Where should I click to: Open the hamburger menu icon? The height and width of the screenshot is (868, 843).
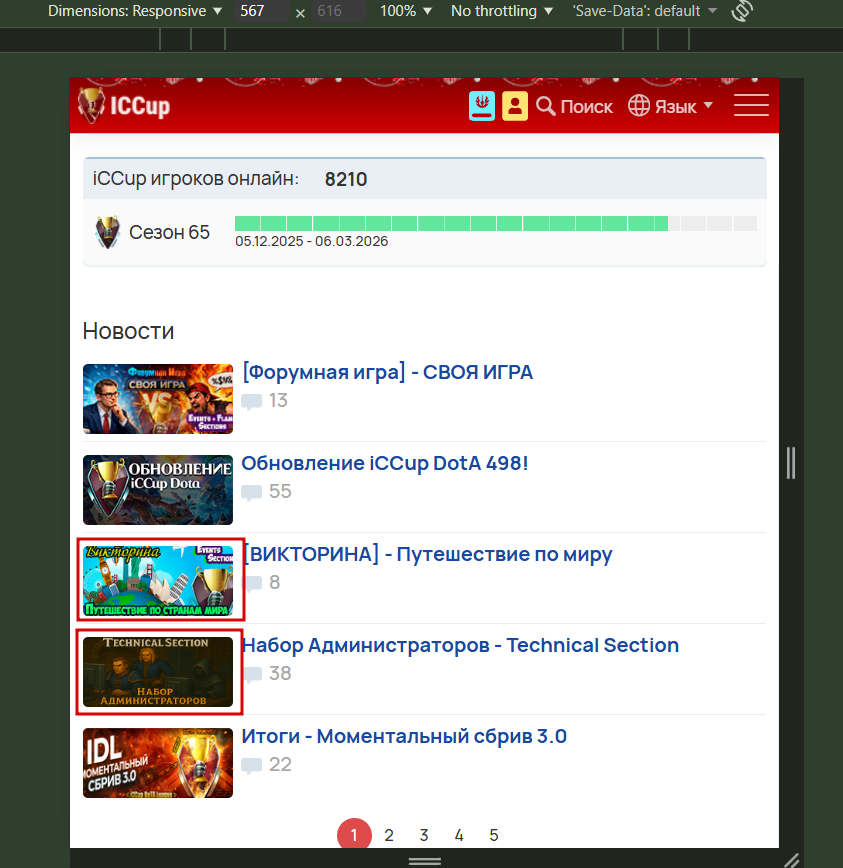(x=751, y=105)
